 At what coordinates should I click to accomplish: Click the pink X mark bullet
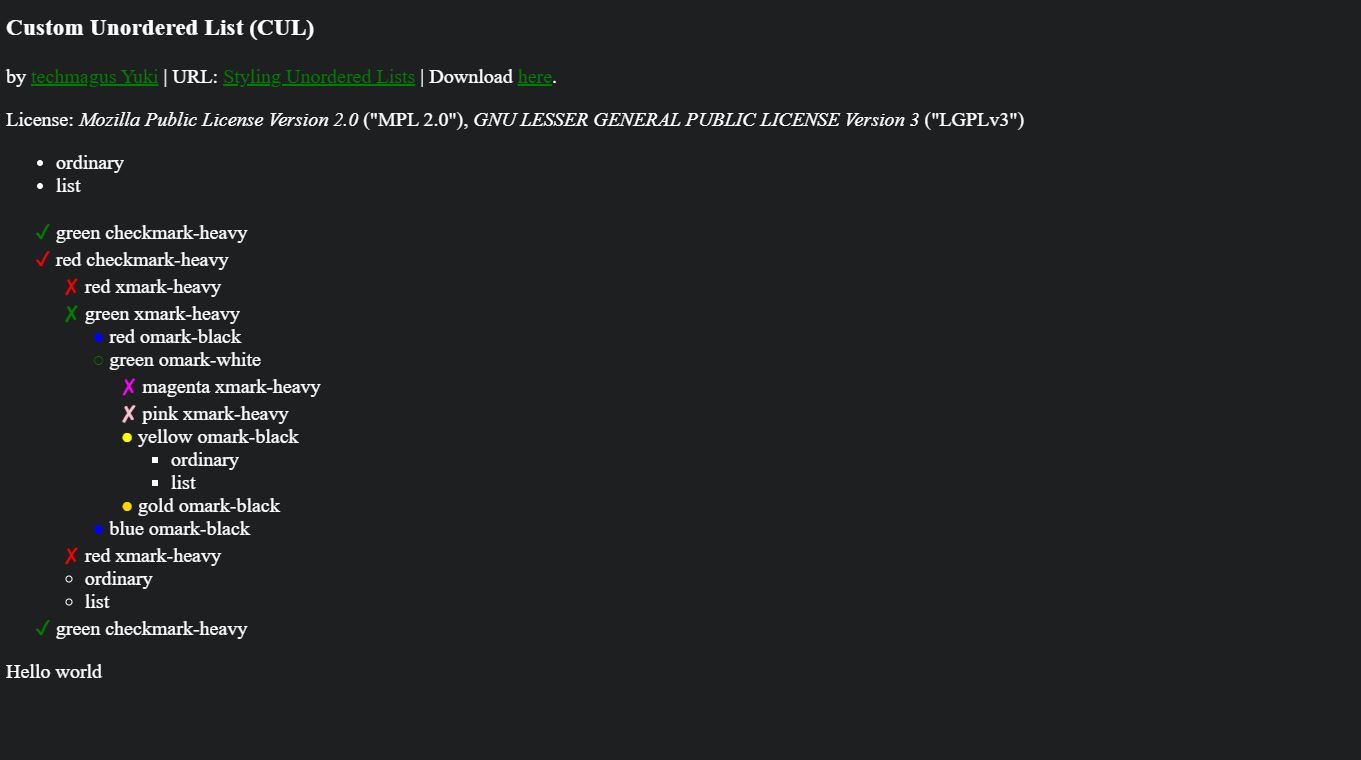[x=128, y=414]
